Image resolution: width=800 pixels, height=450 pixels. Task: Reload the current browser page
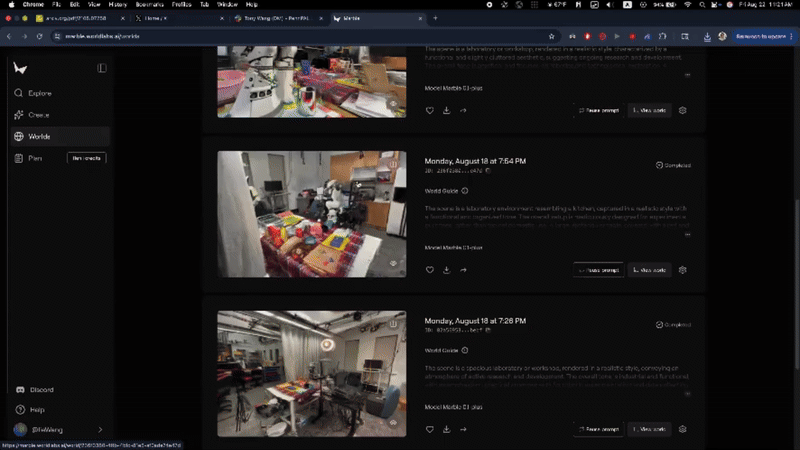[x=39, y=36]
